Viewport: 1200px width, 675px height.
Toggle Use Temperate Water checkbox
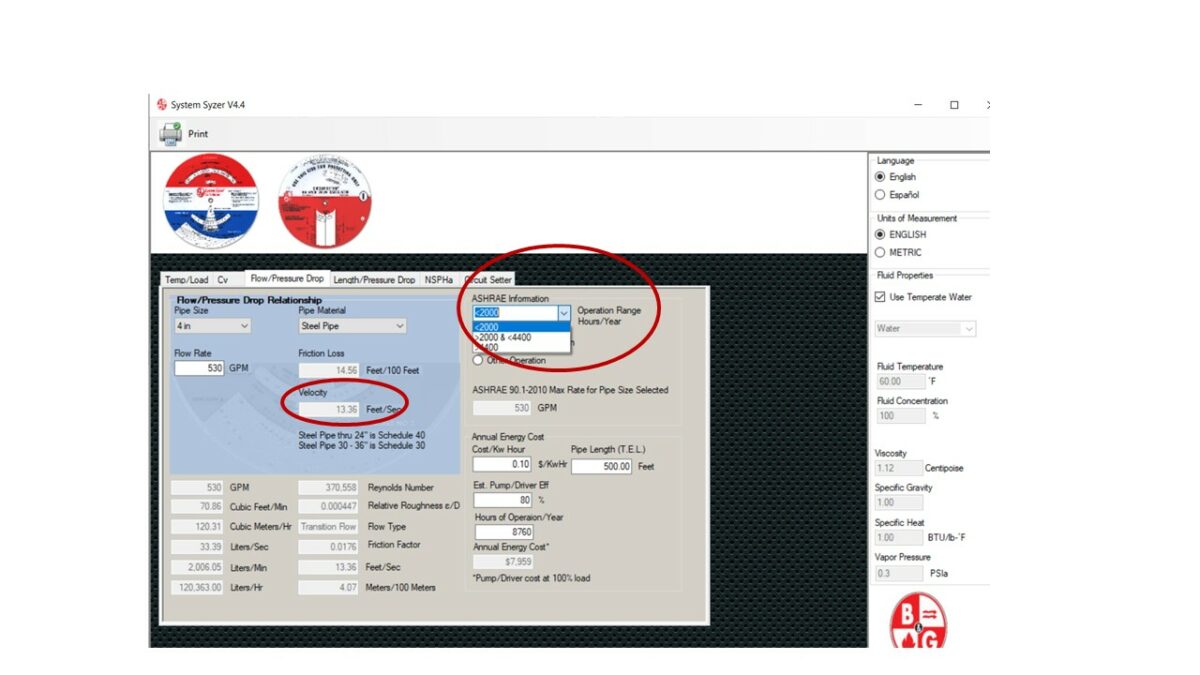(880, 297)
